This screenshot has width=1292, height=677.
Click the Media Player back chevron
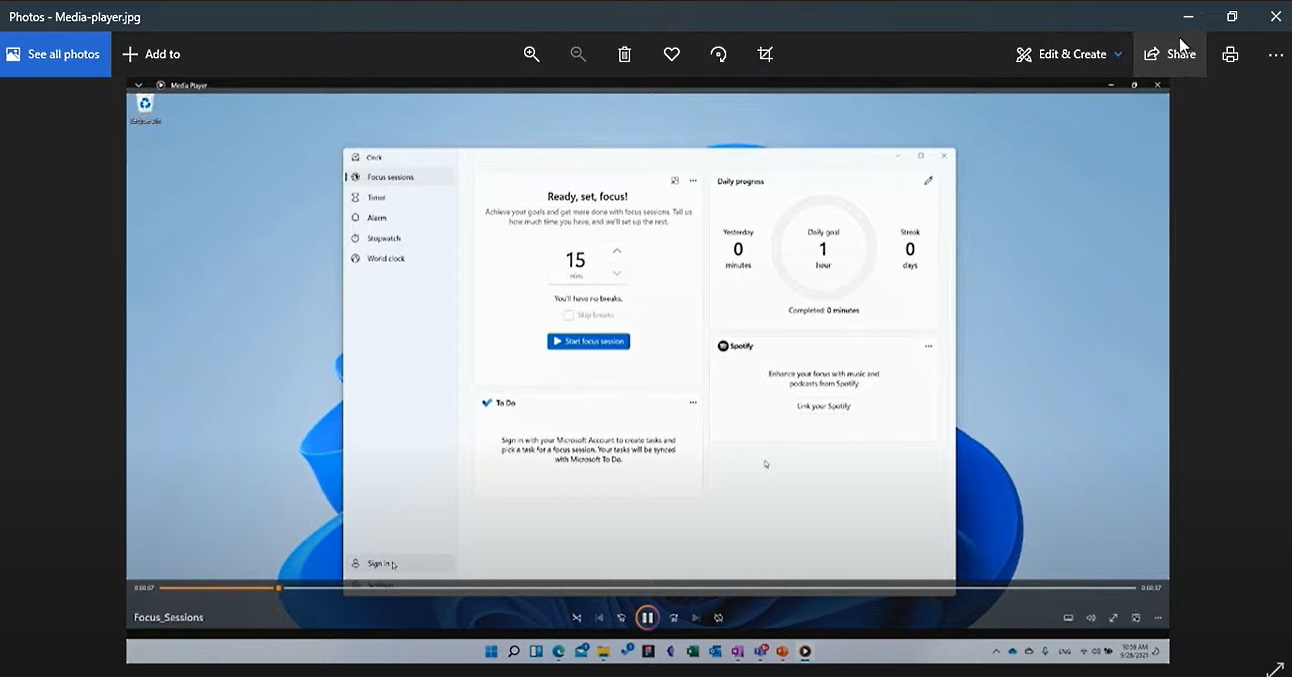click(138, 85)
